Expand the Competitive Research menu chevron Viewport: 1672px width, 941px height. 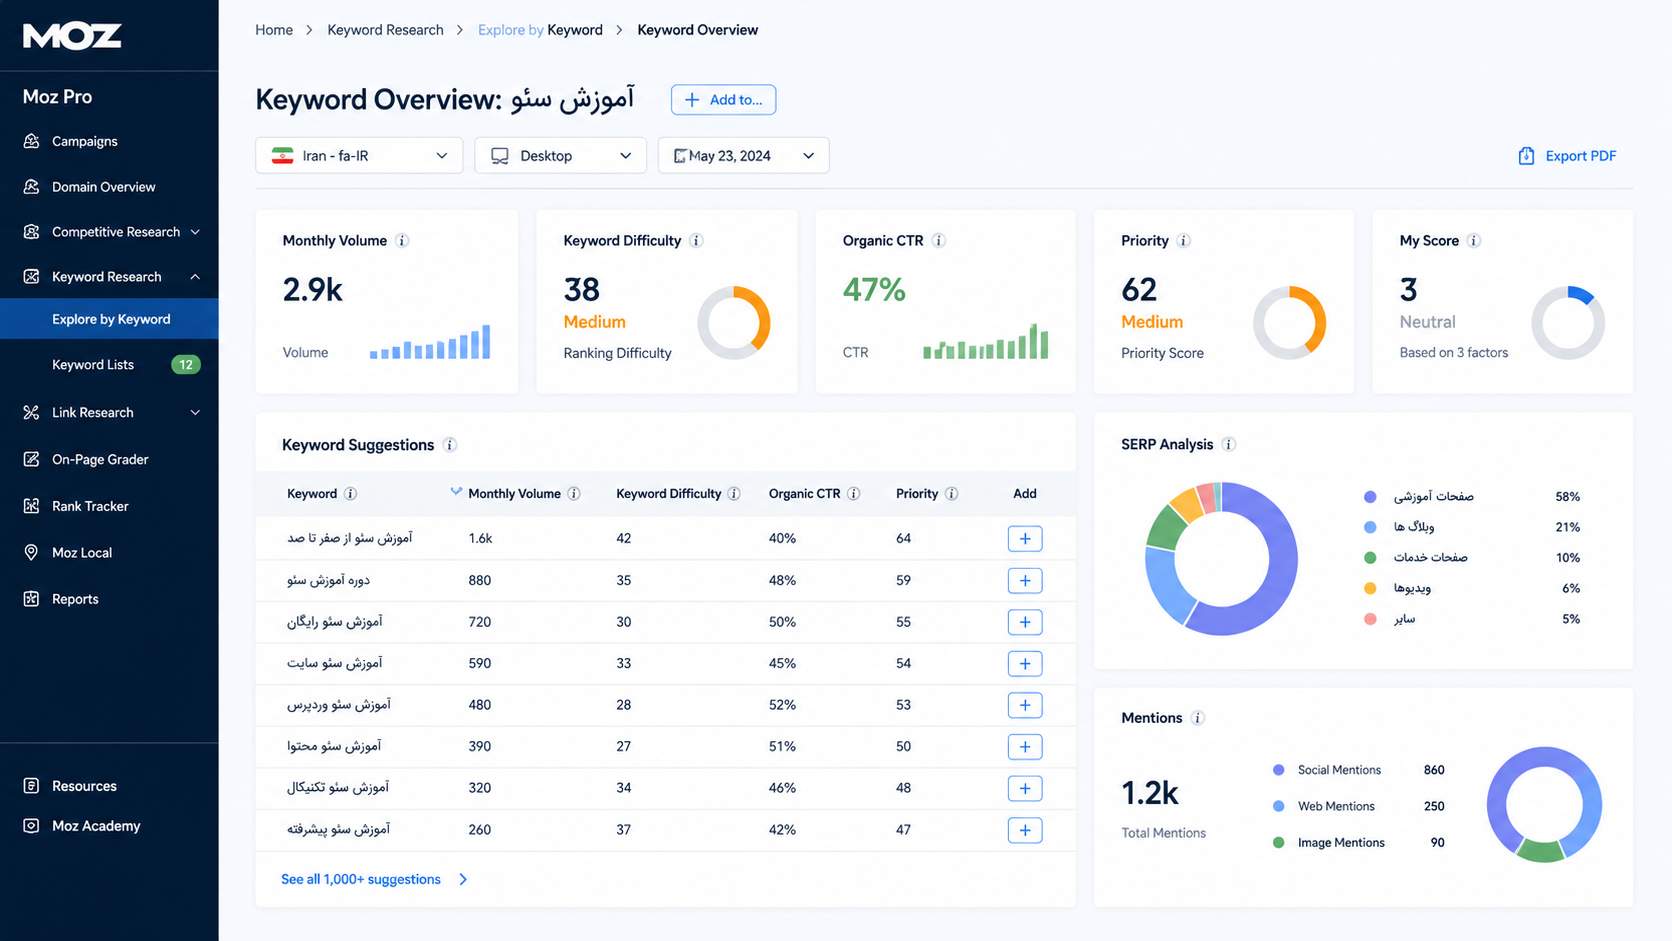click(195, 232)
